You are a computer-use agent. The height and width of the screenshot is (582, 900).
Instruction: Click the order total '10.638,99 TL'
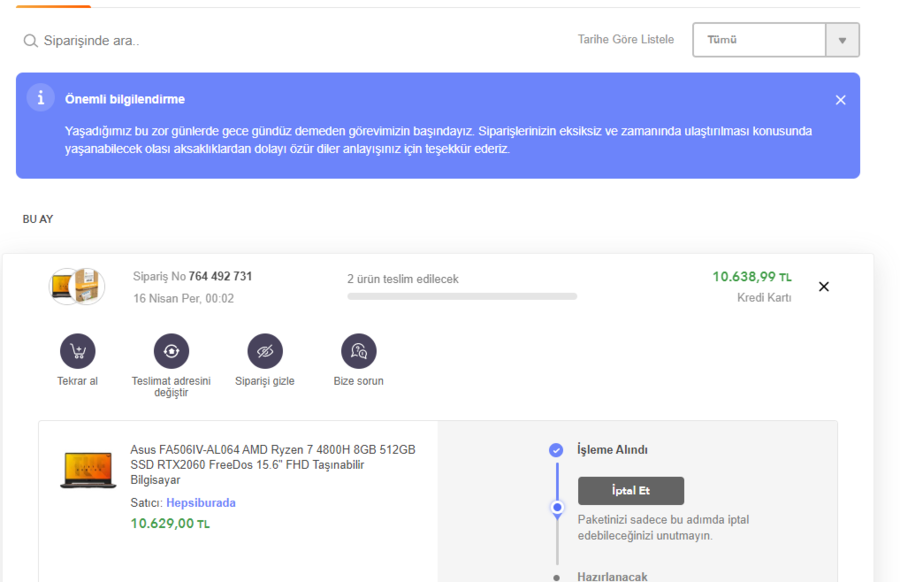[752, 277]
